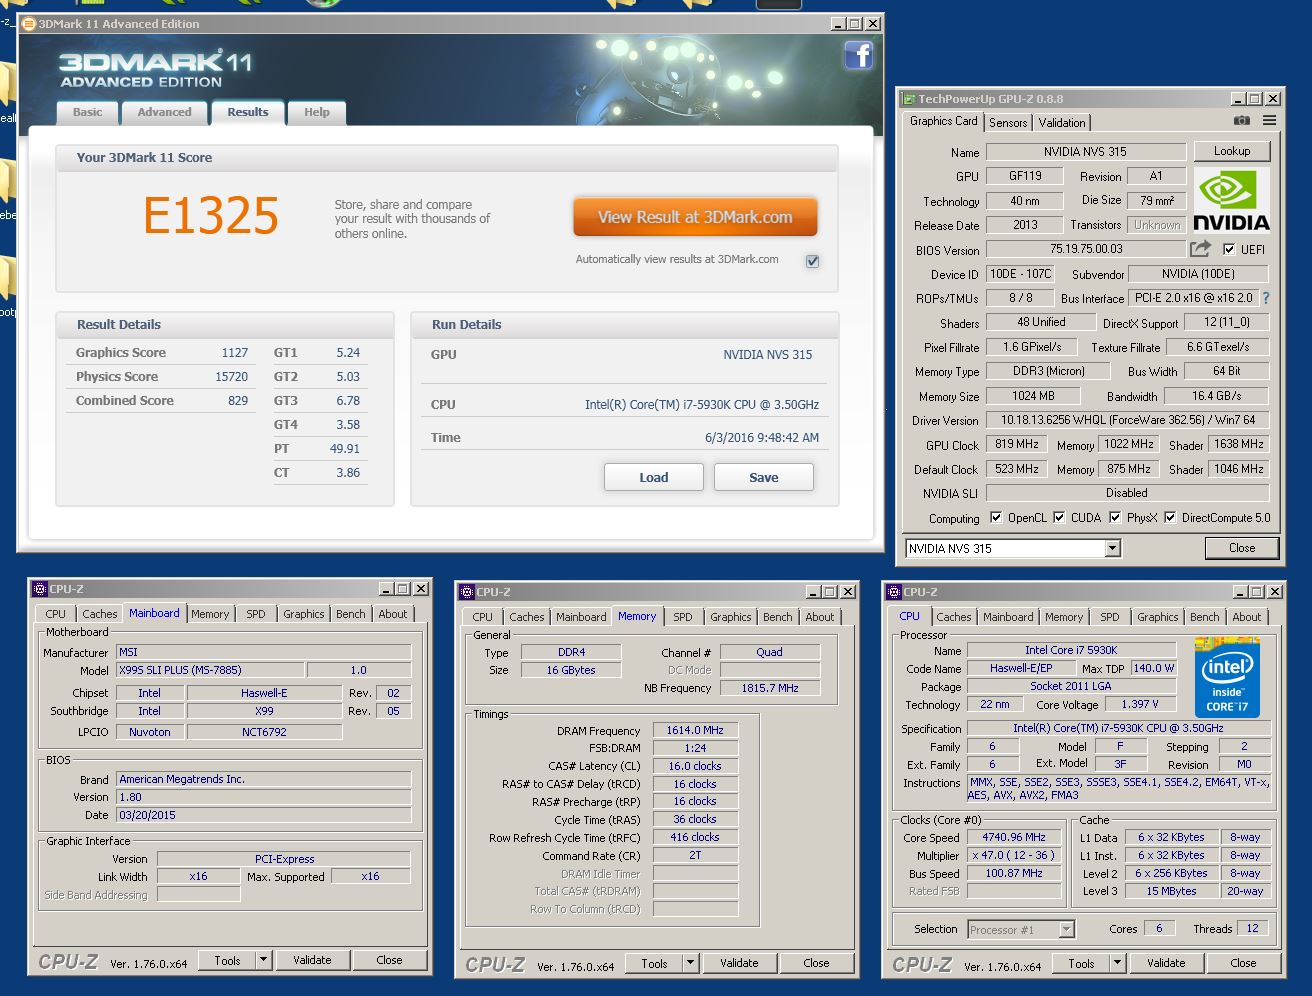The height and width of the screenshot is (996, 1312).
Task: Toggle the CUDA checkbox
Action: tap(1059, 518)
